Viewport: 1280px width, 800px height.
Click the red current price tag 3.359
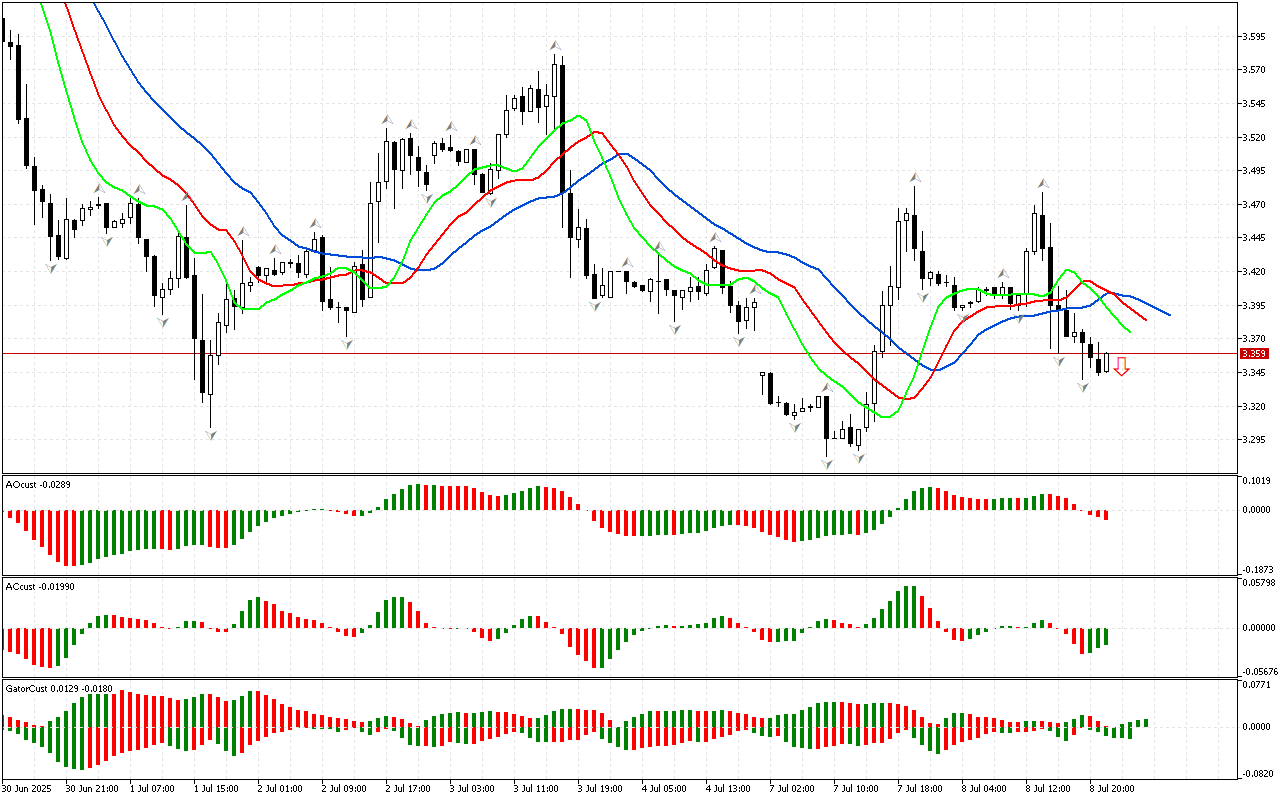pos(1254,354)
